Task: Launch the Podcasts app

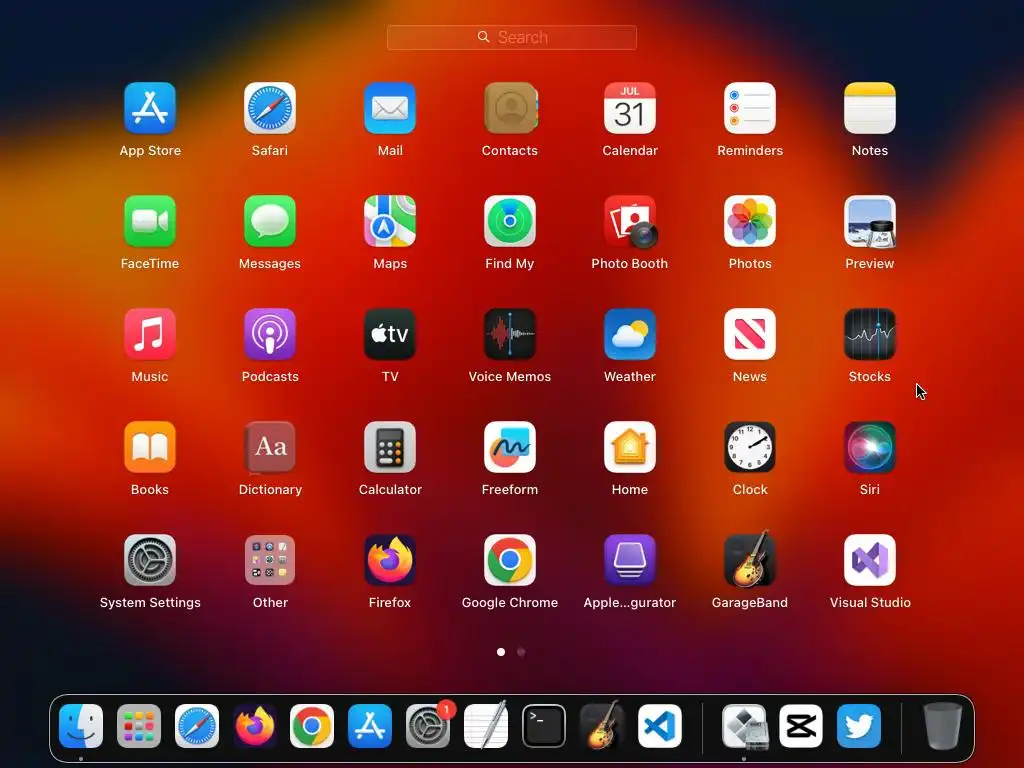Action: point(270,334)
